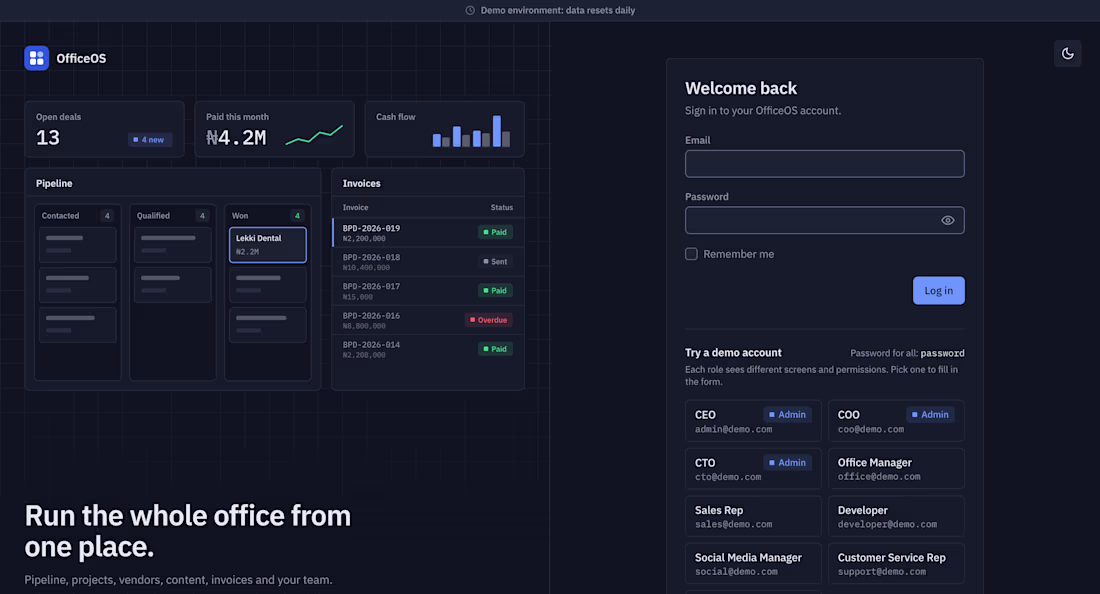Show password using the eye icon
The height and width of the screenshot is (594, 1100).
(x=948, y=220)
